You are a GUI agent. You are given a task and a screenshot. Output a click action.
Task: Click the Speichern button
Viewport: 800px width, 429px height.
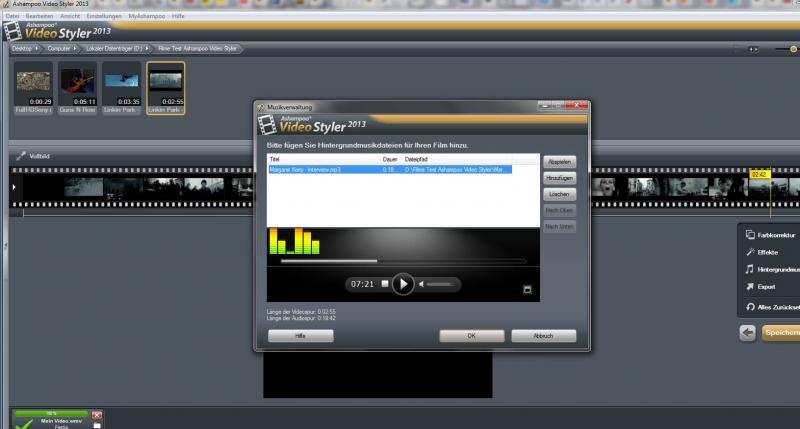[781, 333]
